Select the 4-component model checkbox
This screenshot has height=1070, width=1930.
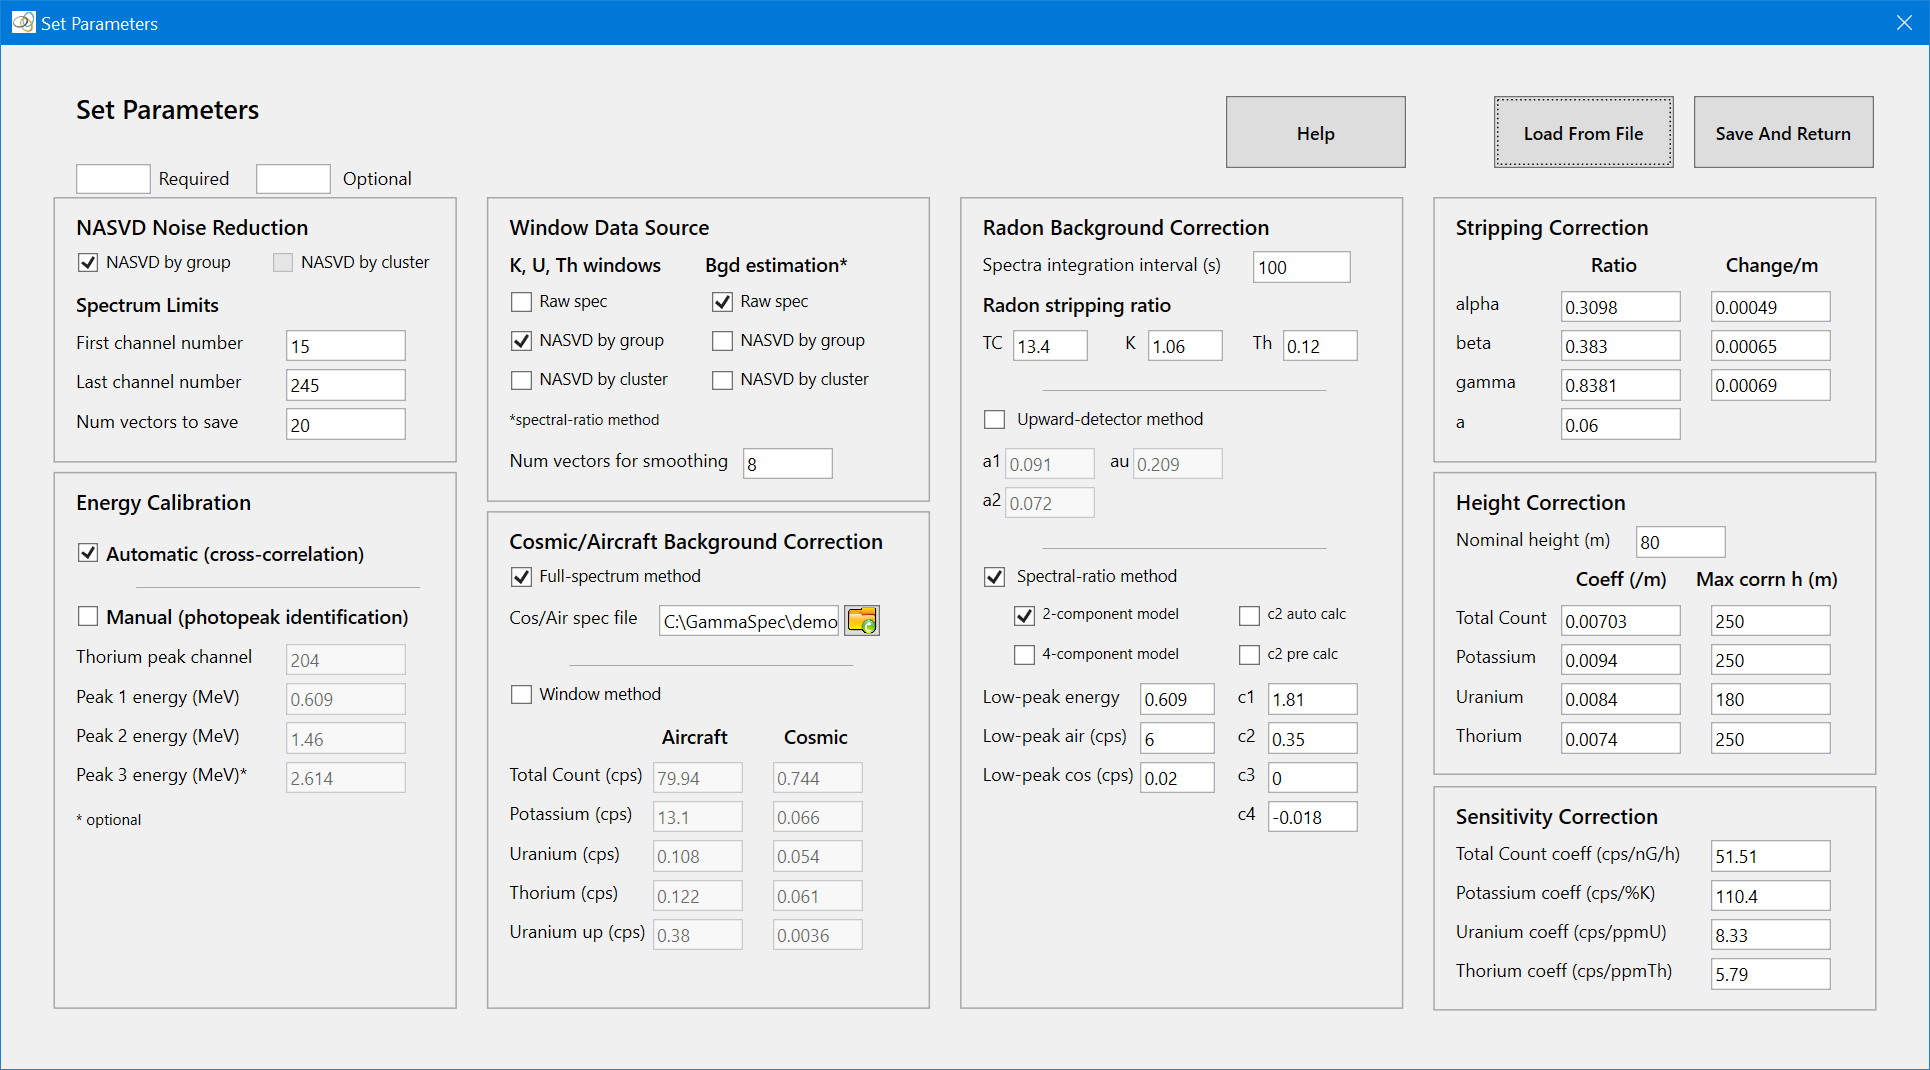pos(1024,655)
